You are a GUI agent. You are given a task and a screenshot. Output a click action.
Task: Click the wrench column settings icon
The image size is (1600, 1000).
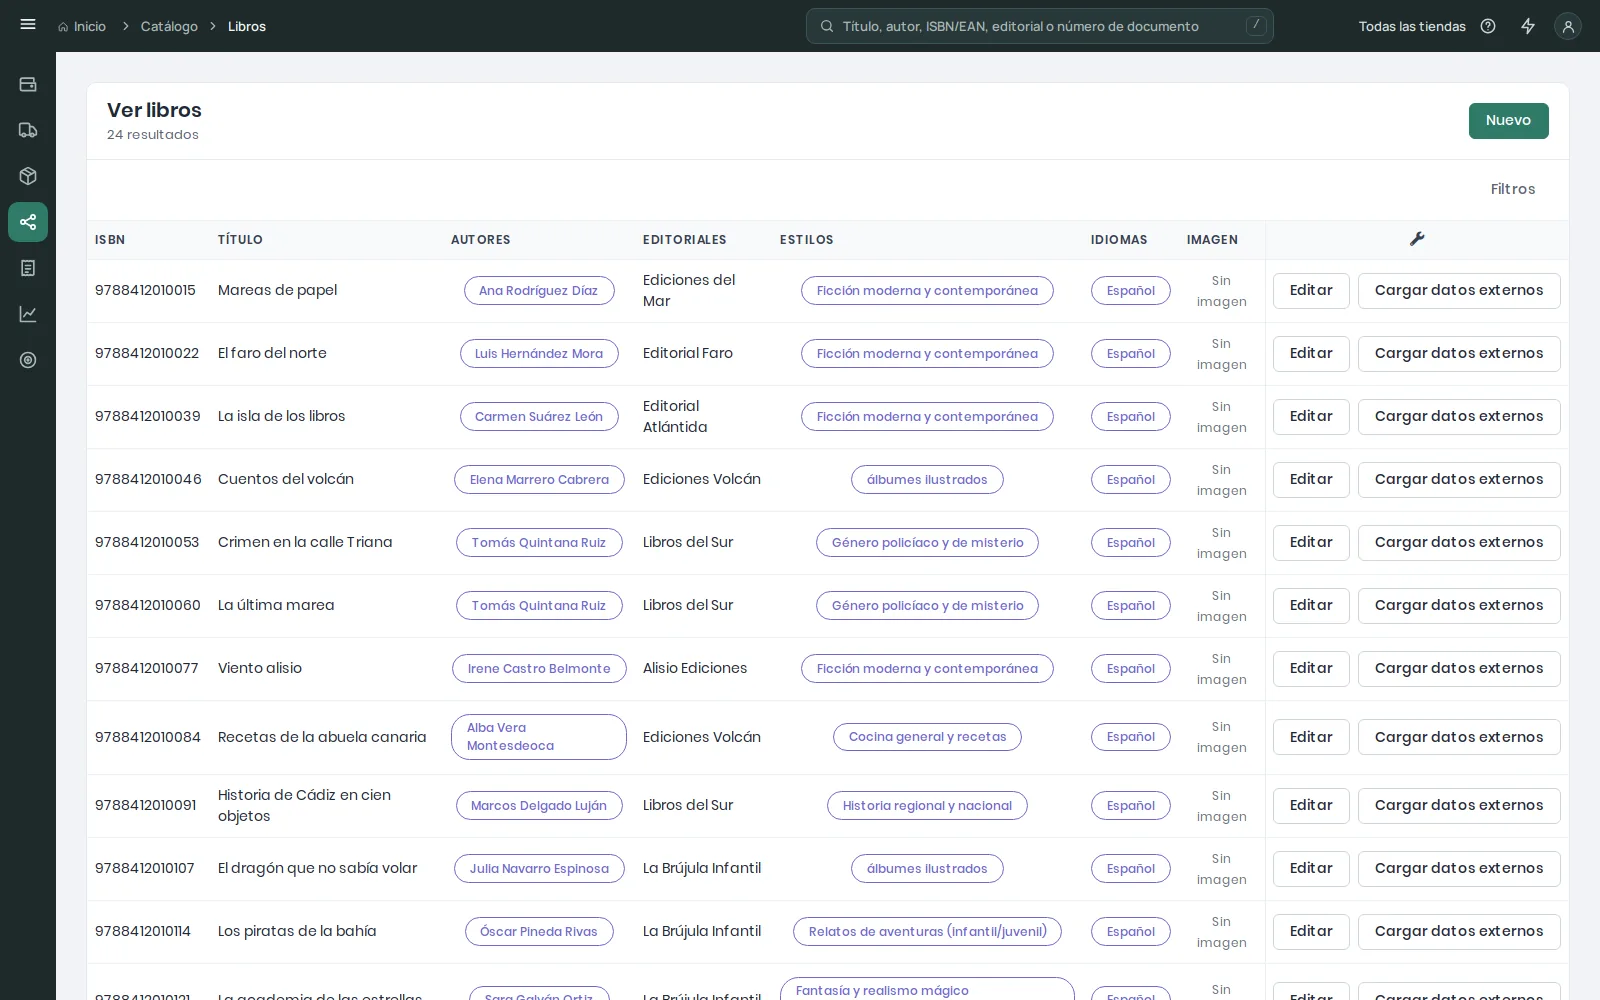tap(1417, 239)
